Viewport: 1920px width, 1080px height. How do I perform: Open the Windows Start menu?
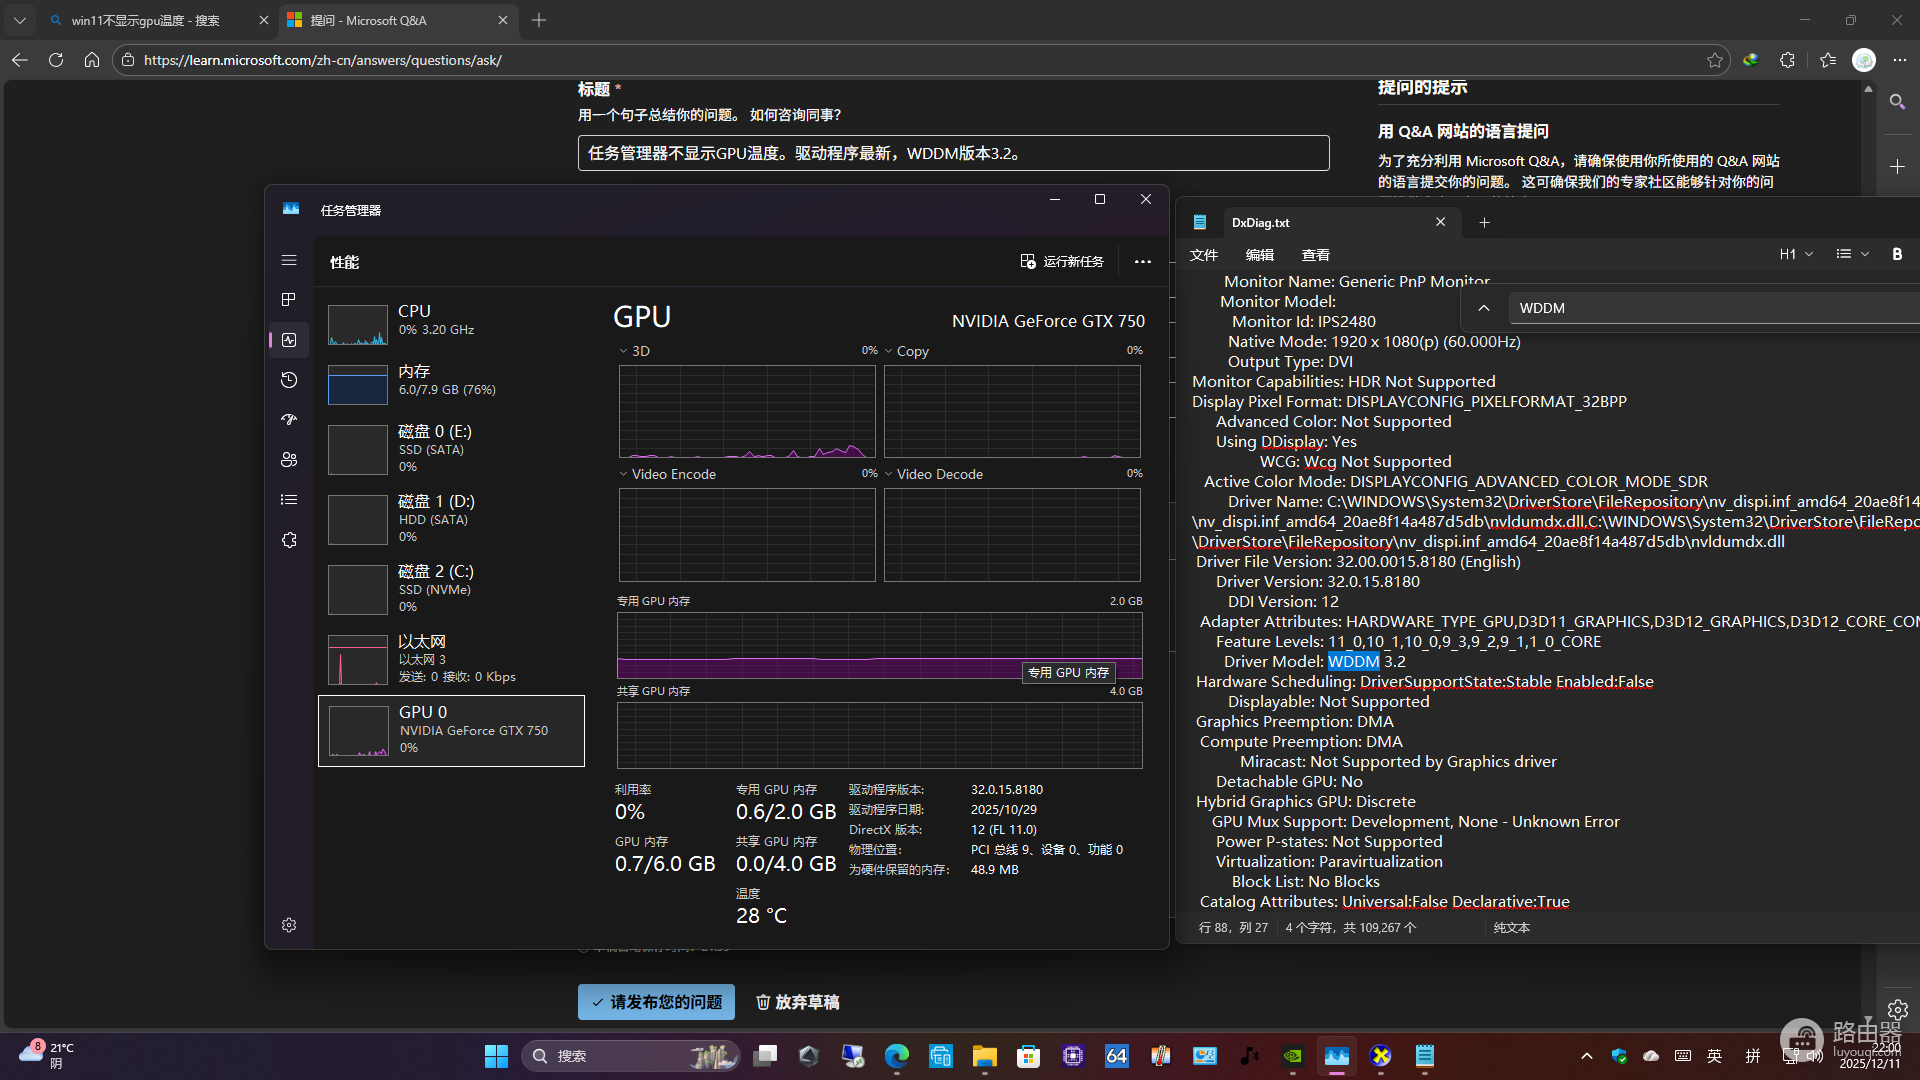496,1056
